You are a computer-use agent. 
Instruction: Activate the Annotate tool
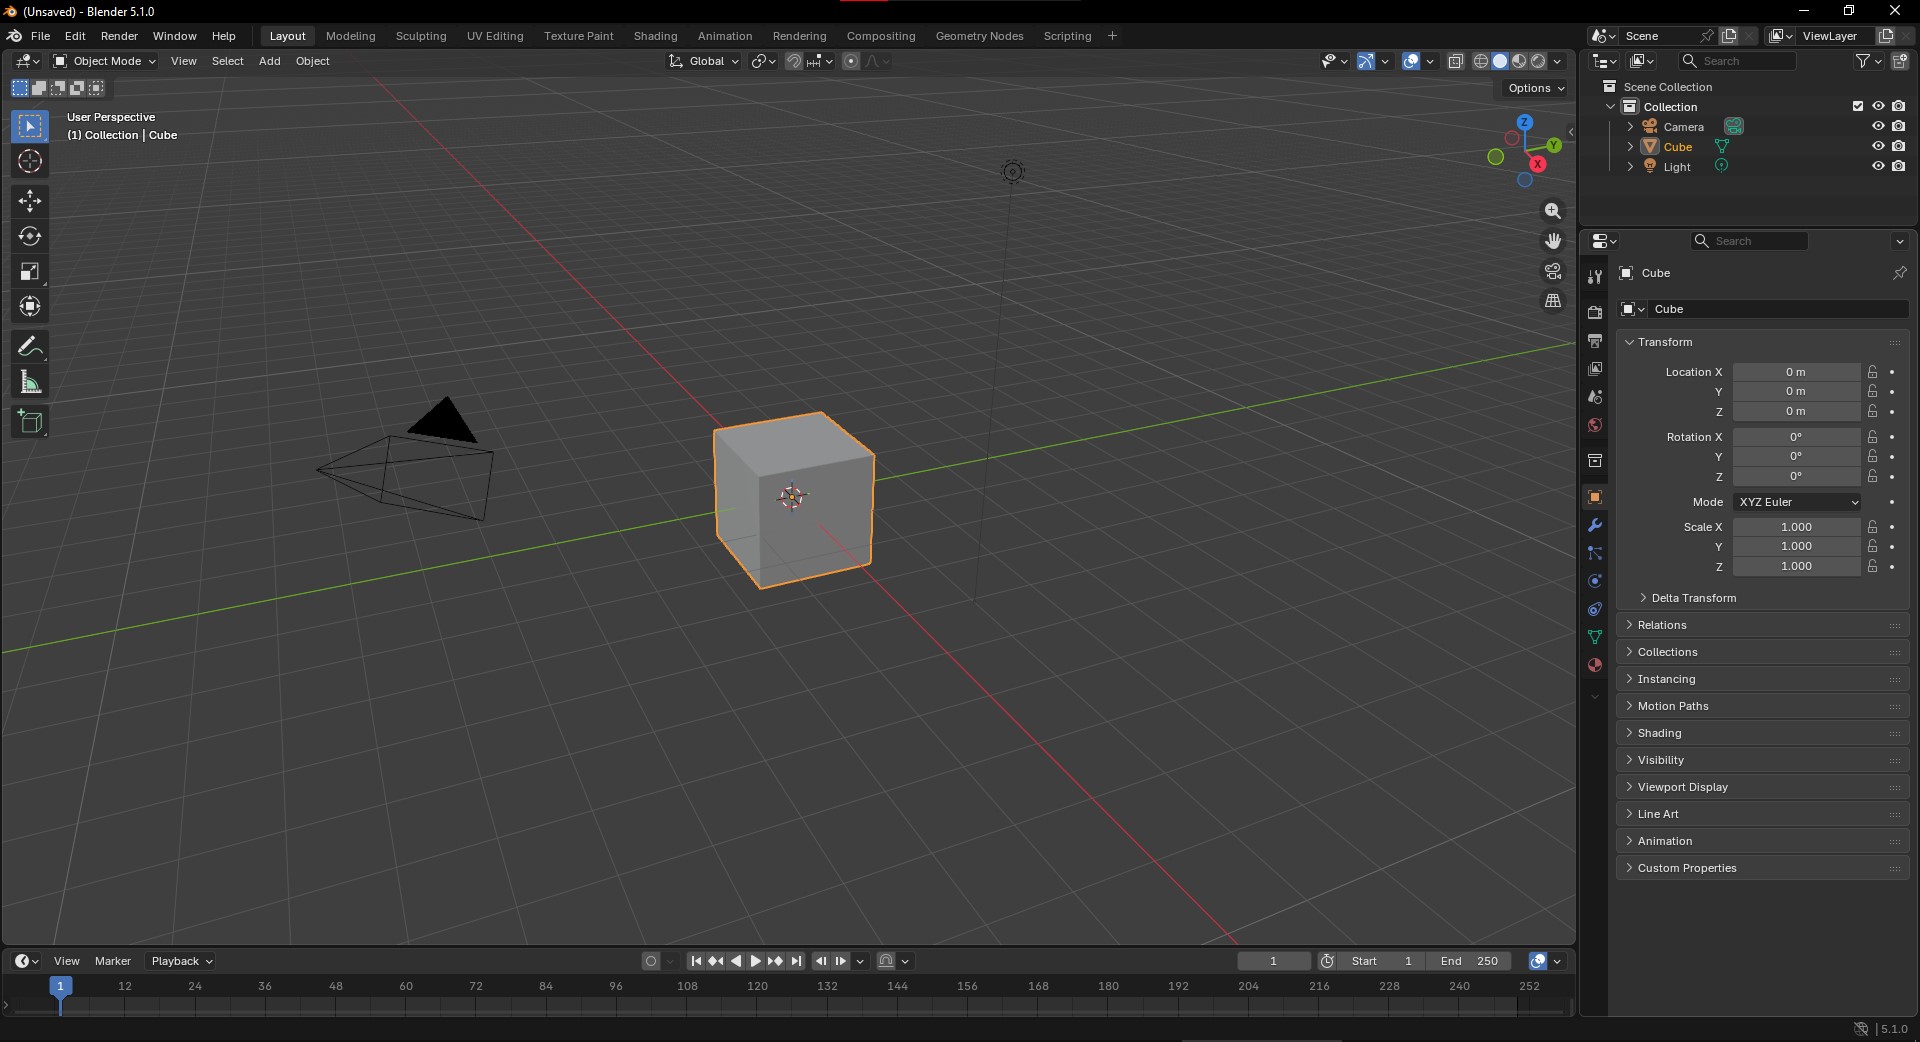click(30, 347)
